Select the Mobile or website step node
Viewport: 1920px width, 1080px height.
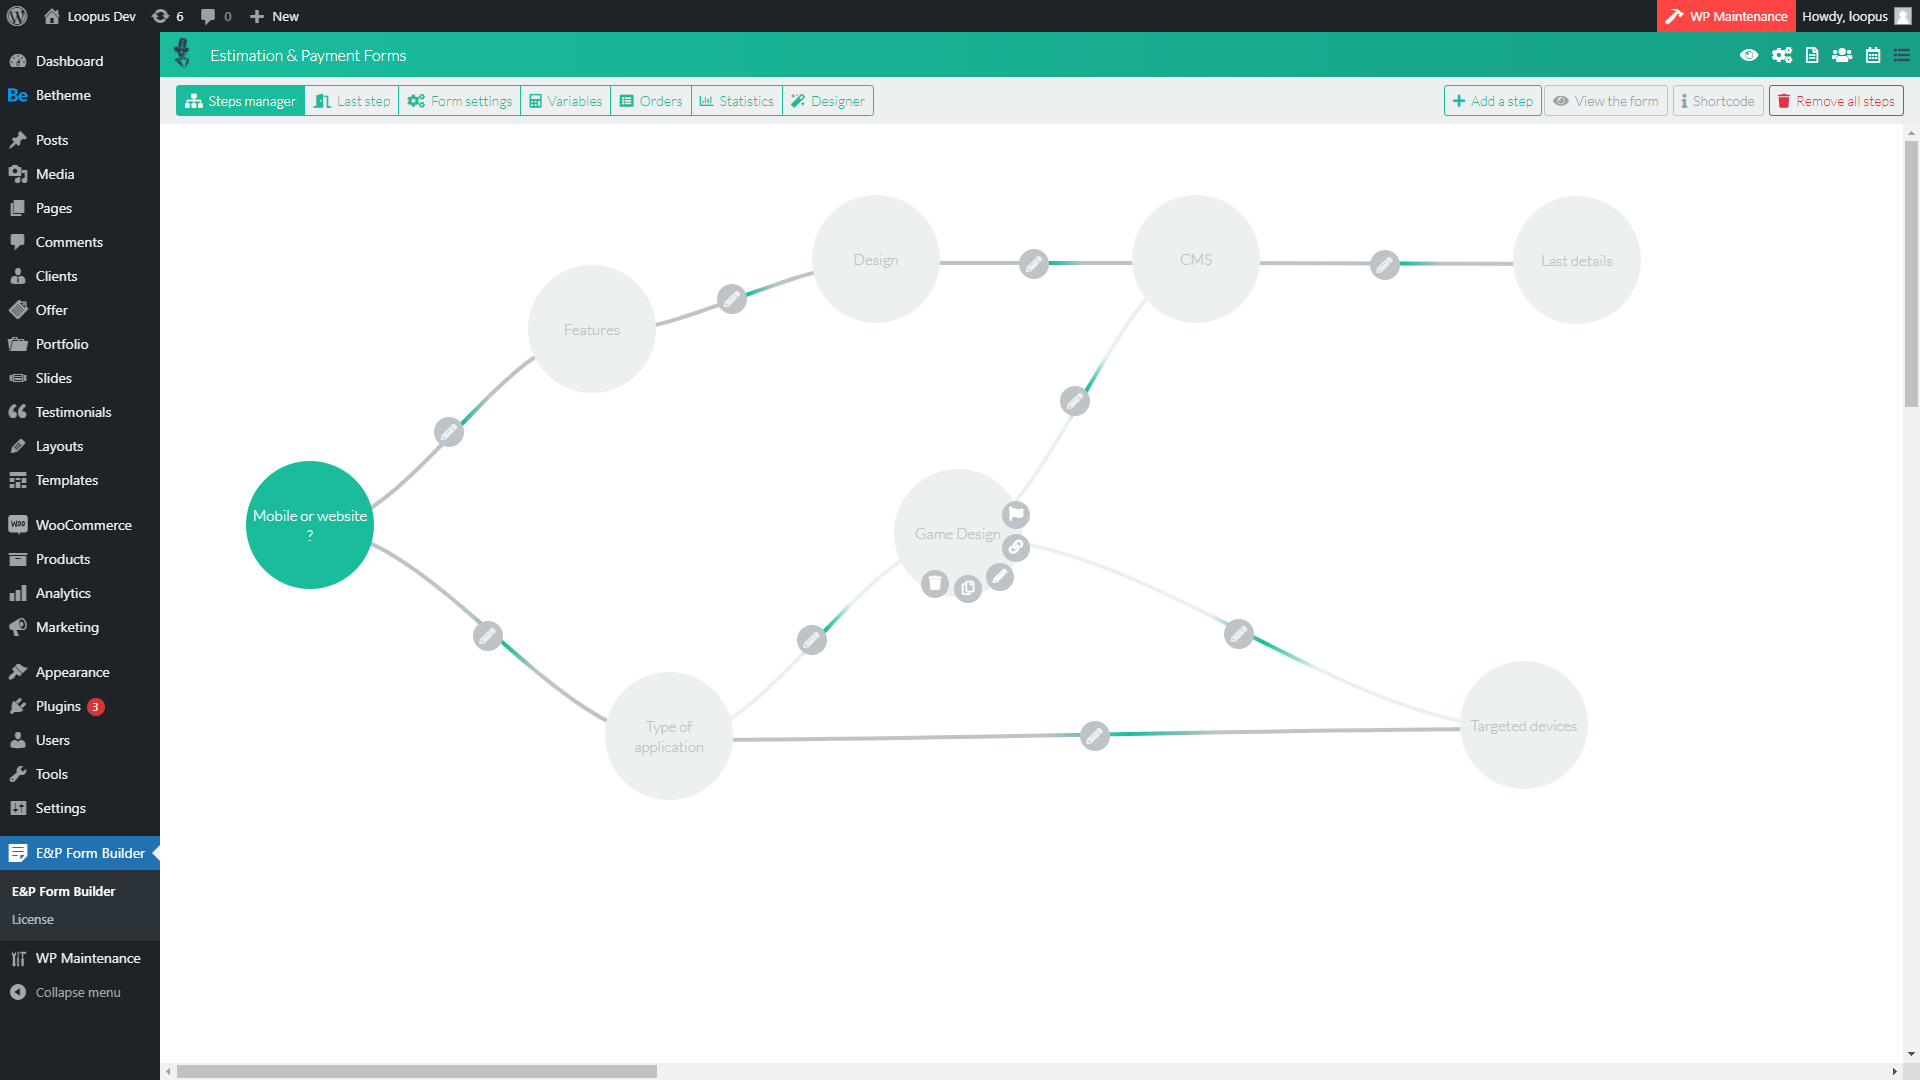coord(310,524)
